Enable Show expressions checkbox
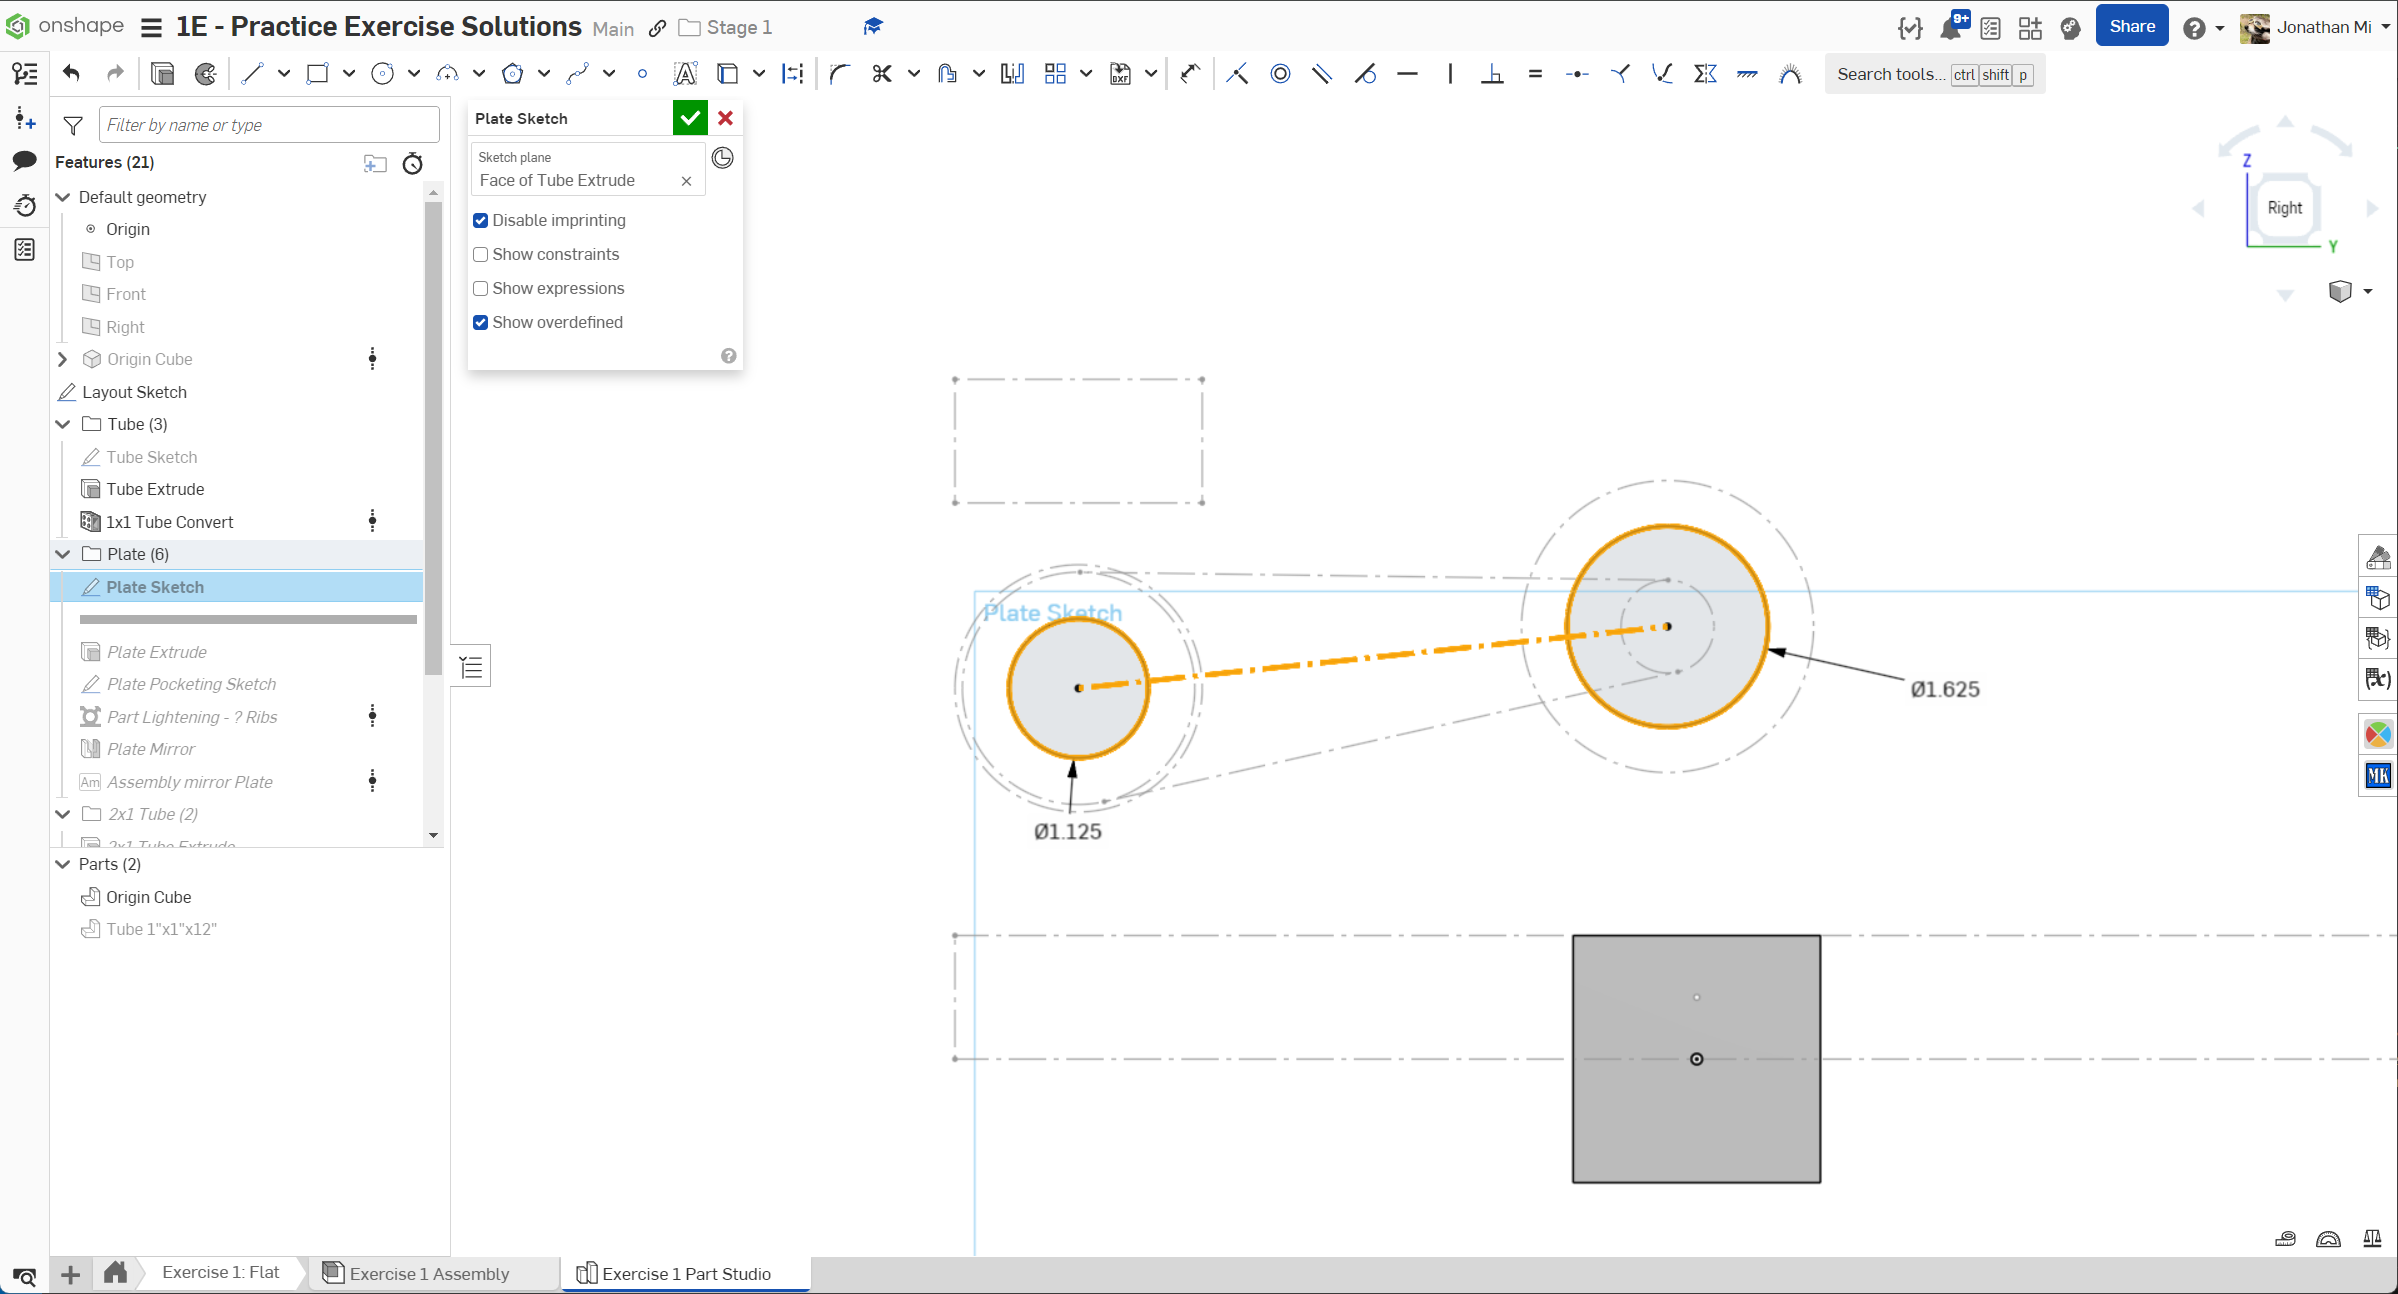Screen dimensions: 2398x1294 481,288
